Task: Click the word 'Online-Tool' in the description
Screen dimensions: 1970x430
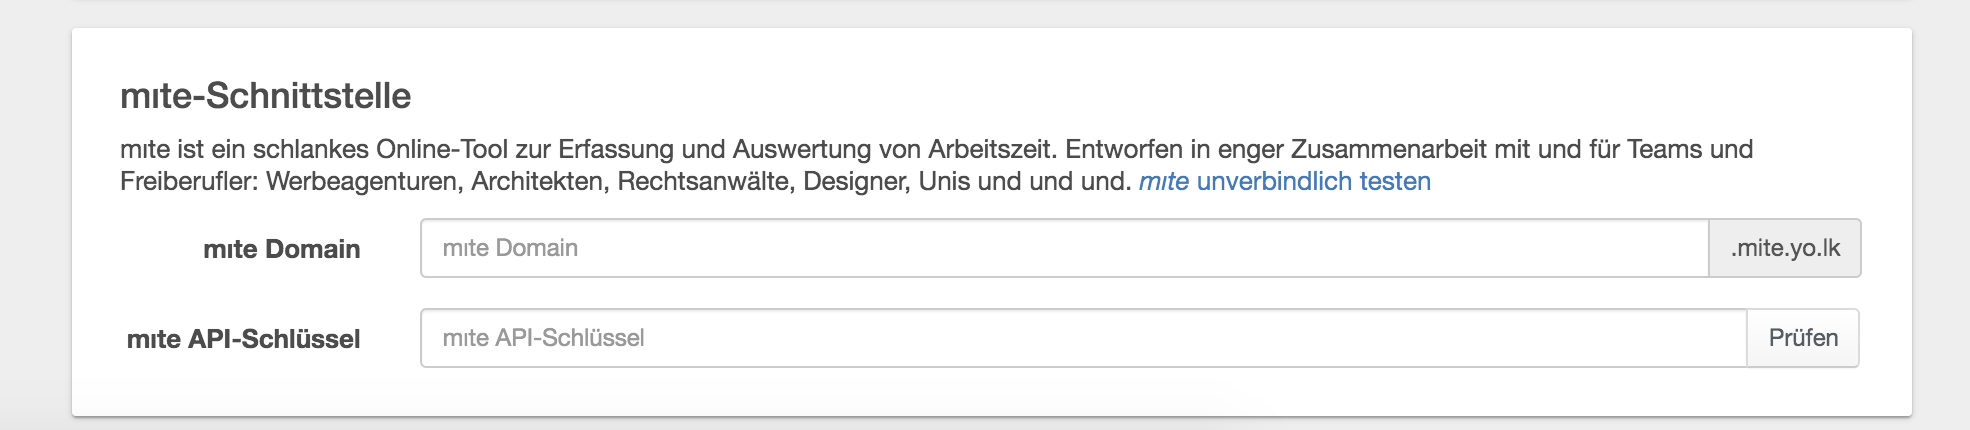Action: 442,149
